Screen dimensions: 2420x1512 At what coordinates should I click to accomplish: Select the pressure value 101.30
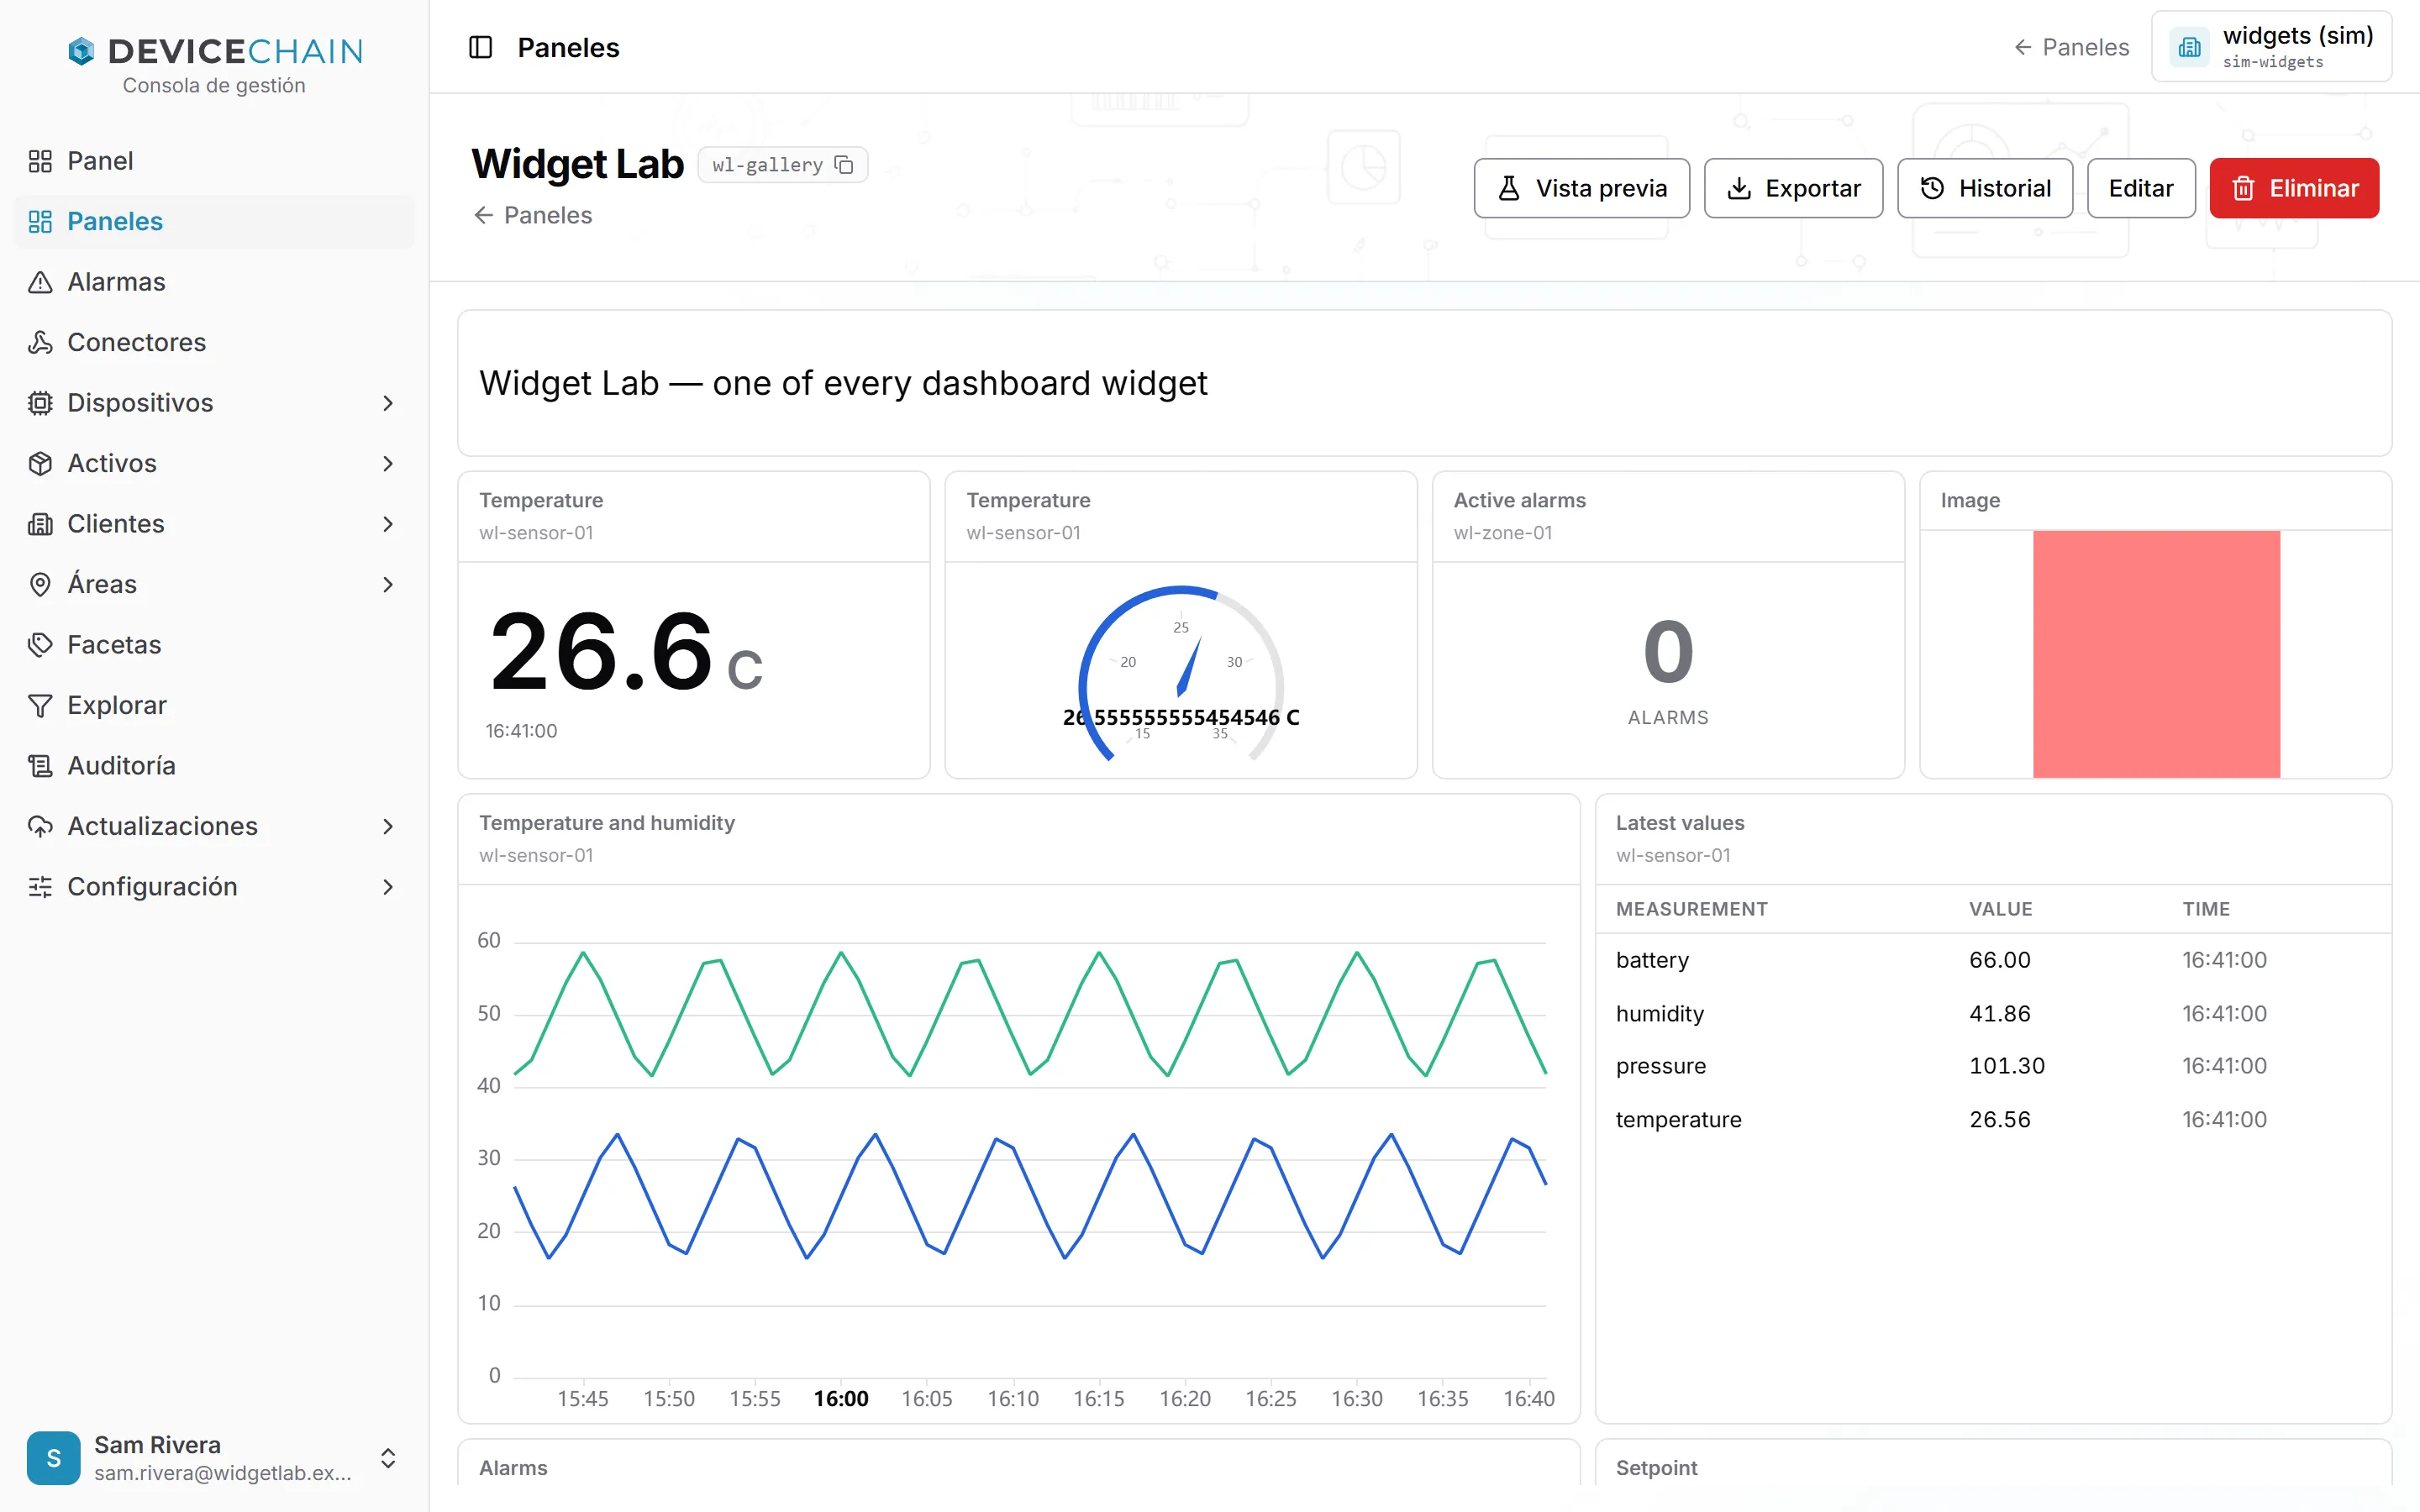pyautogui.click(x=2006, y=1066)
